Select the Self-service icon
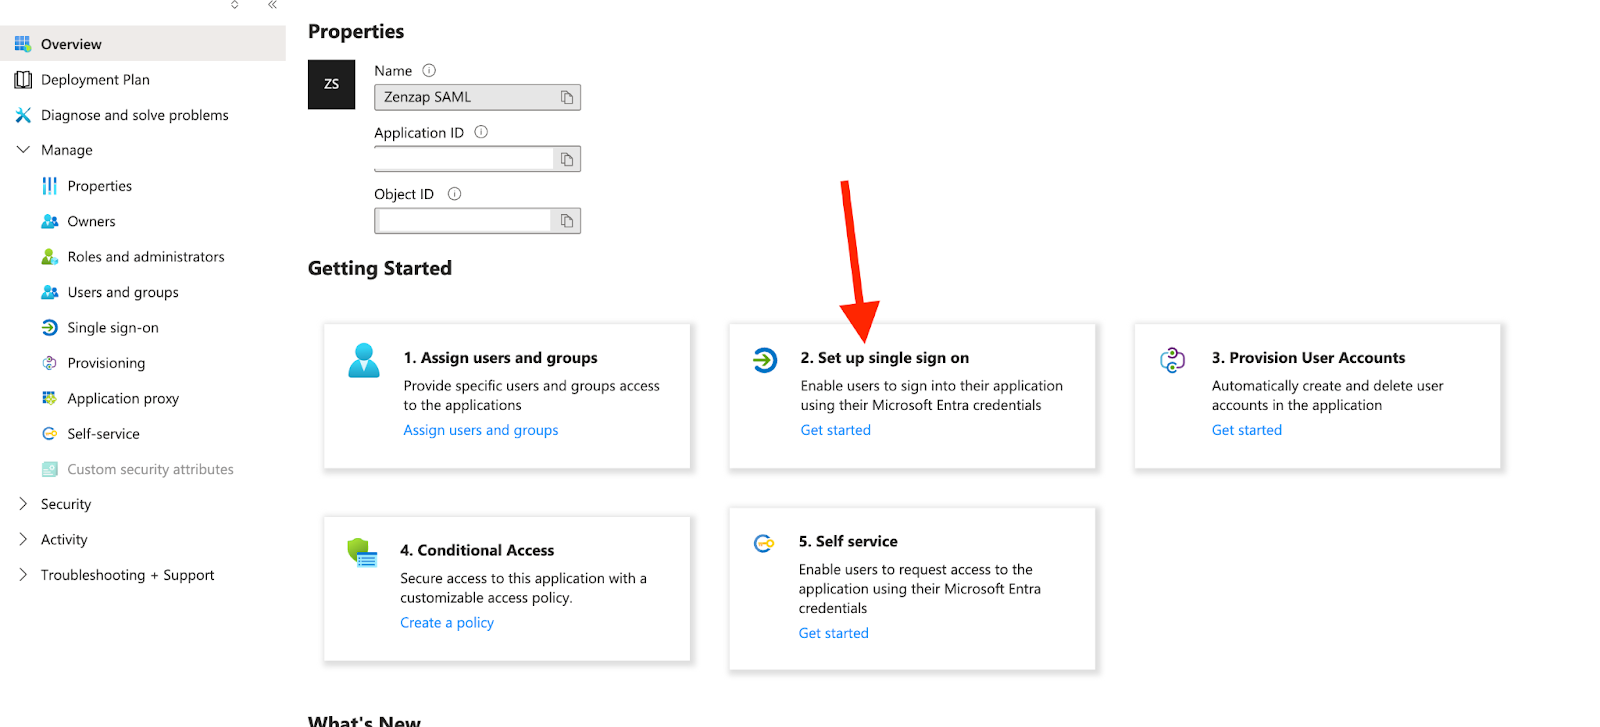Screen dimensions: 1600x727 [49, 433]
